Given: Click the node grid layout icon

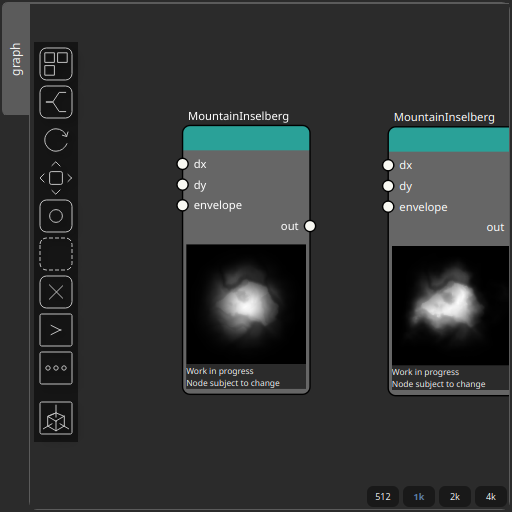Looking at the screenshot, I should tap(56, 64).
